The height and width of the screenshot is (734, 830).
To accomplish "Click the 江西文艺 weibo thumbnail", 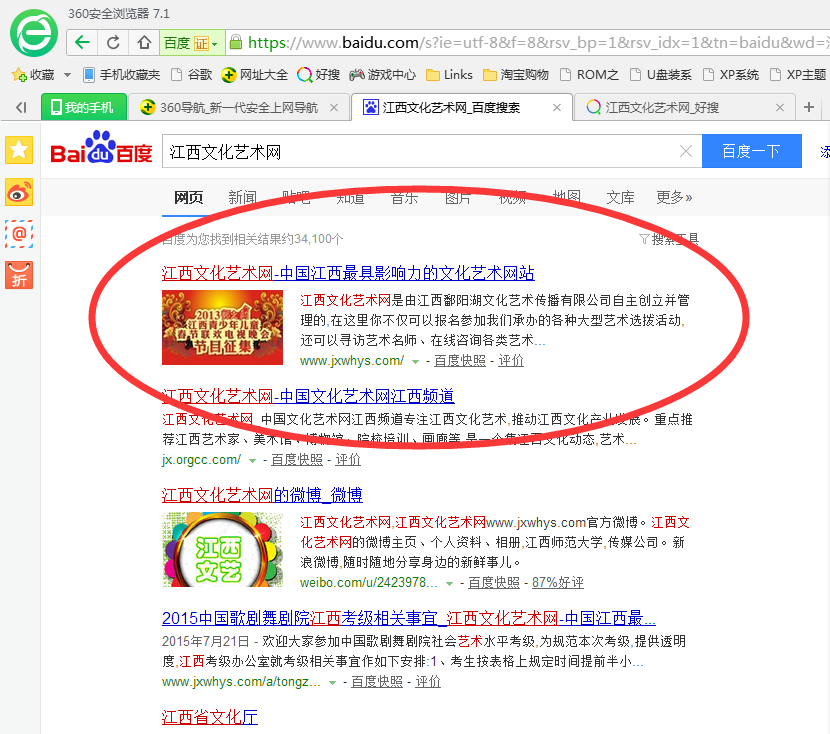I will click(x=222, y=549).
